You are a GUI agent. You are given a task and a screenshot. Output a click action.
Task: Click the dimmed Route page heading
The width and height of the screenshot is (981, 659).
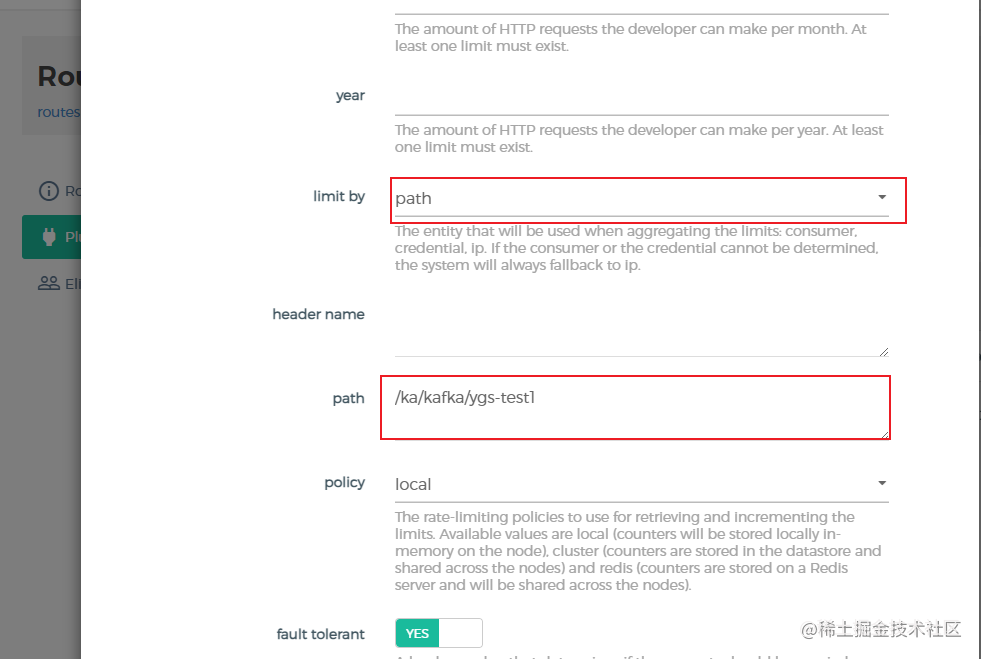[59, 76]
